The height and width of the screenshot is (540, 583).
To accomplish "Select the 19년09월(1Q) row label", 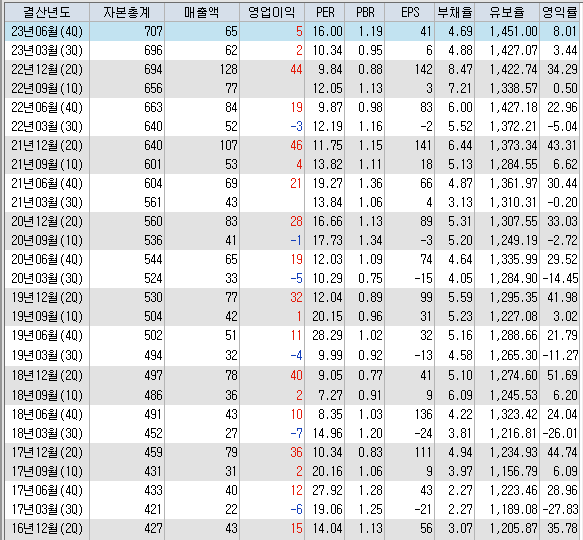I will point(47,316).
